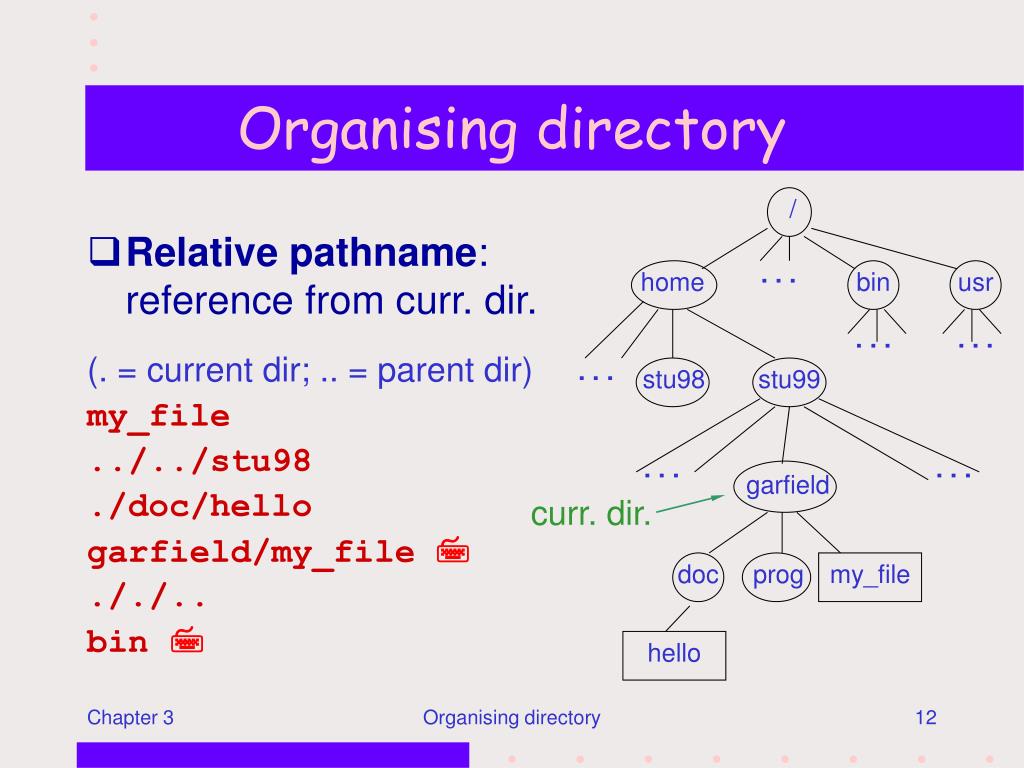Click the "Chapter 3" footer text
The image size is (1024, 768).
[131, 718]
